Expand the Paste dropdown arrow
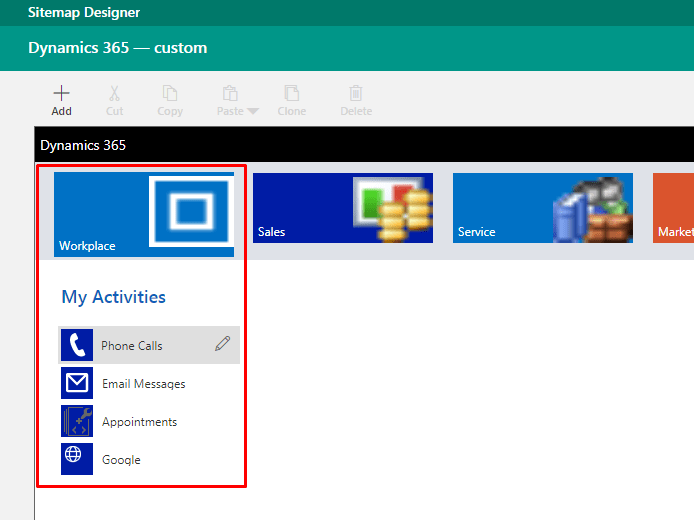 pos(253,111)
